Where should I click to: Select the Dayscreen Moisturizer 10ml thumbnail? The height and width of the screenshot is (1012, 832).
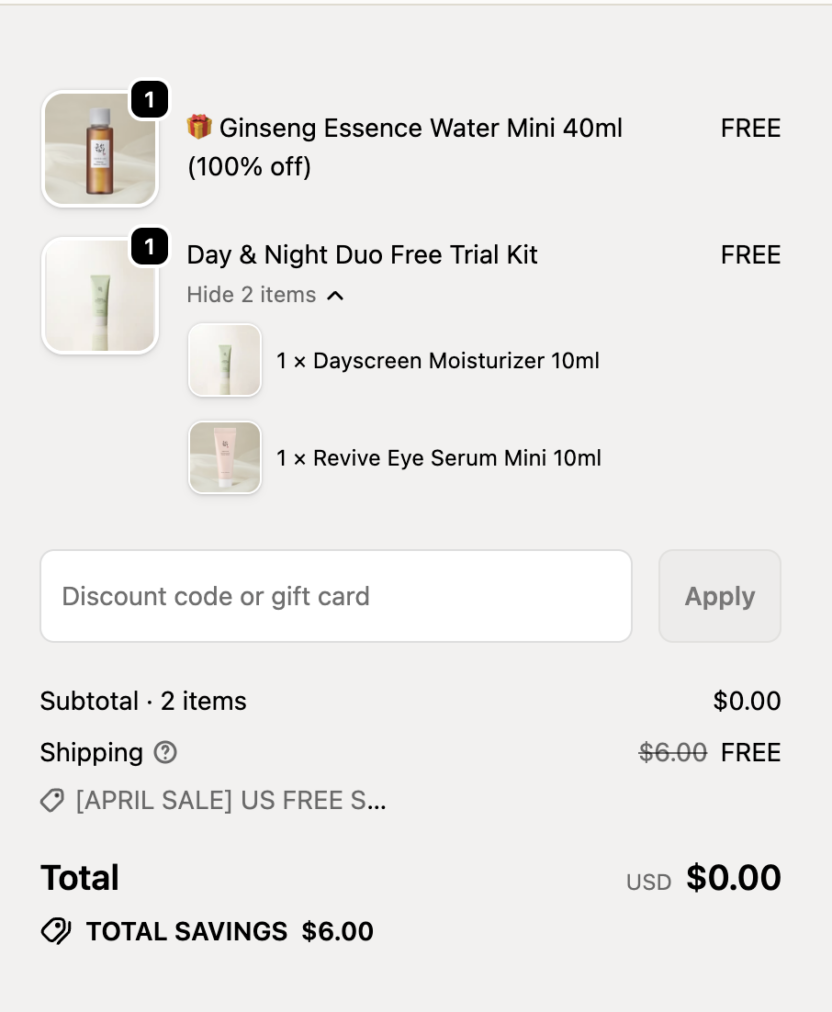[225, 360]
